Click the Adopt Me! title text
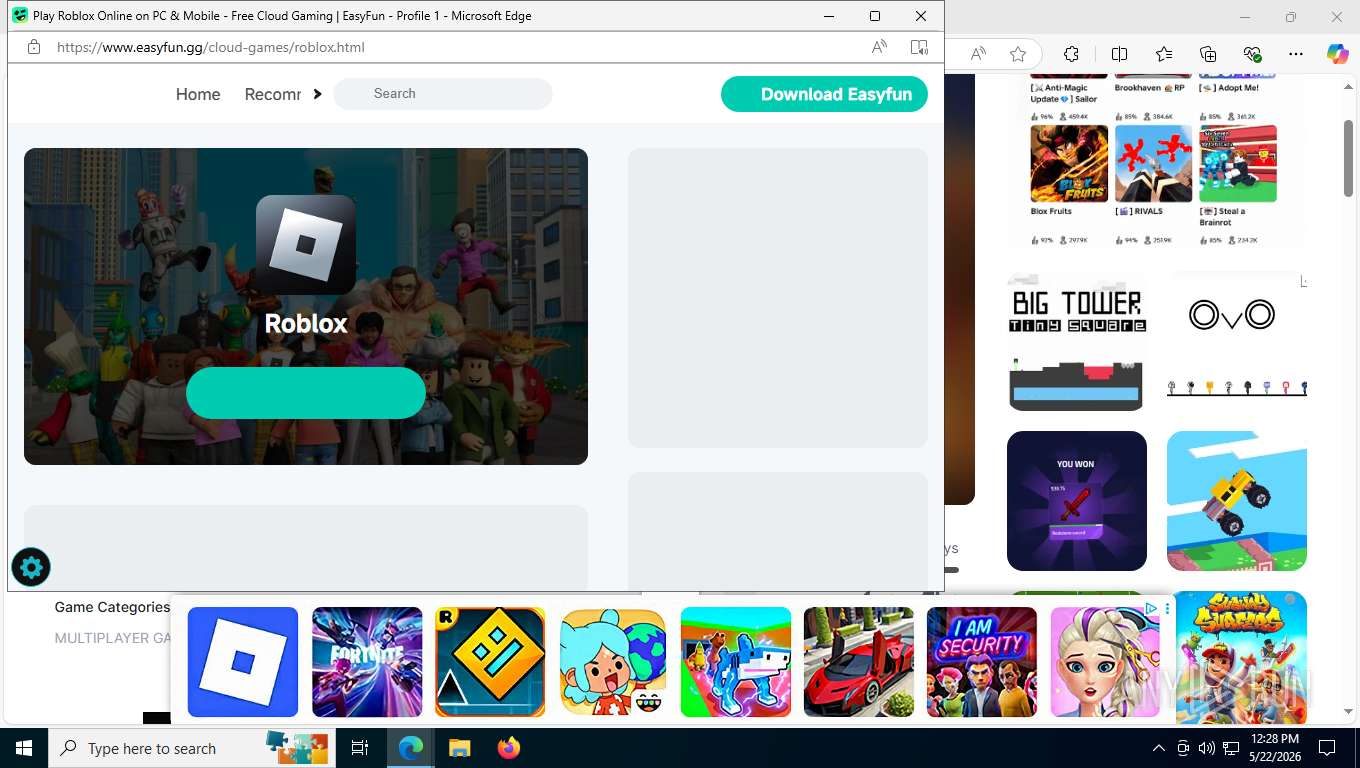Image resolution: width=1360 pixels, height=768 pixels. click(x=1229, y=88)
